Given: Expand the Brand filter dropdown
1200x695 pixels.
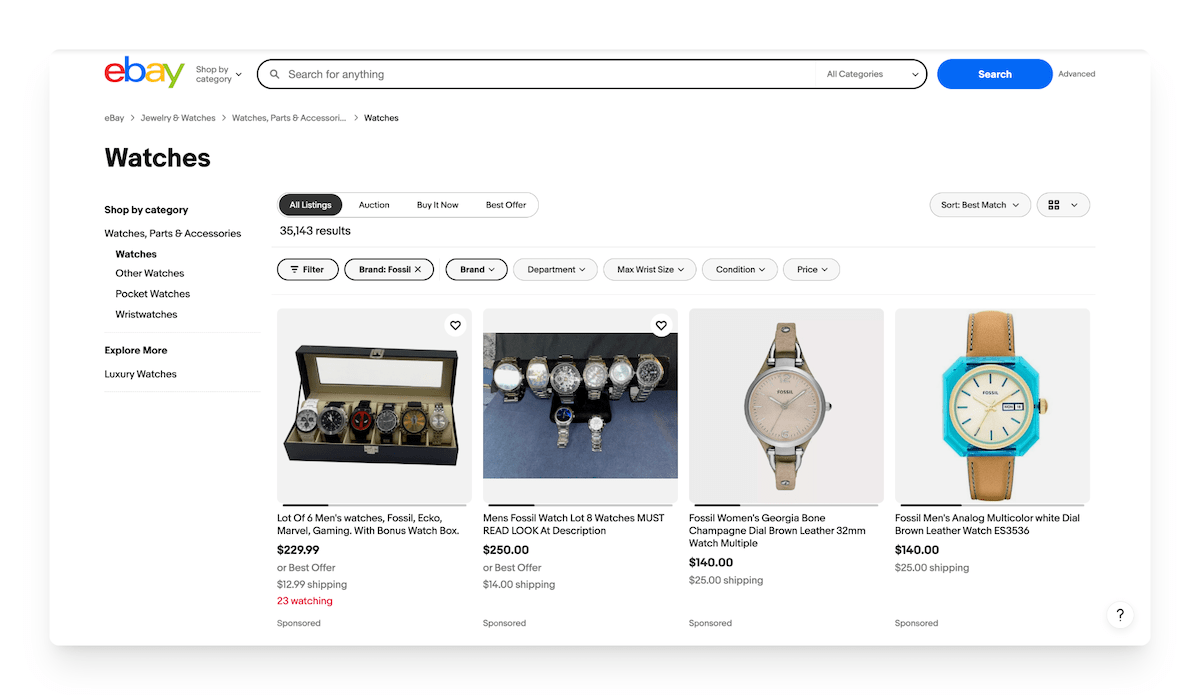Looking at the screenshot, I should tap(477, 269).
